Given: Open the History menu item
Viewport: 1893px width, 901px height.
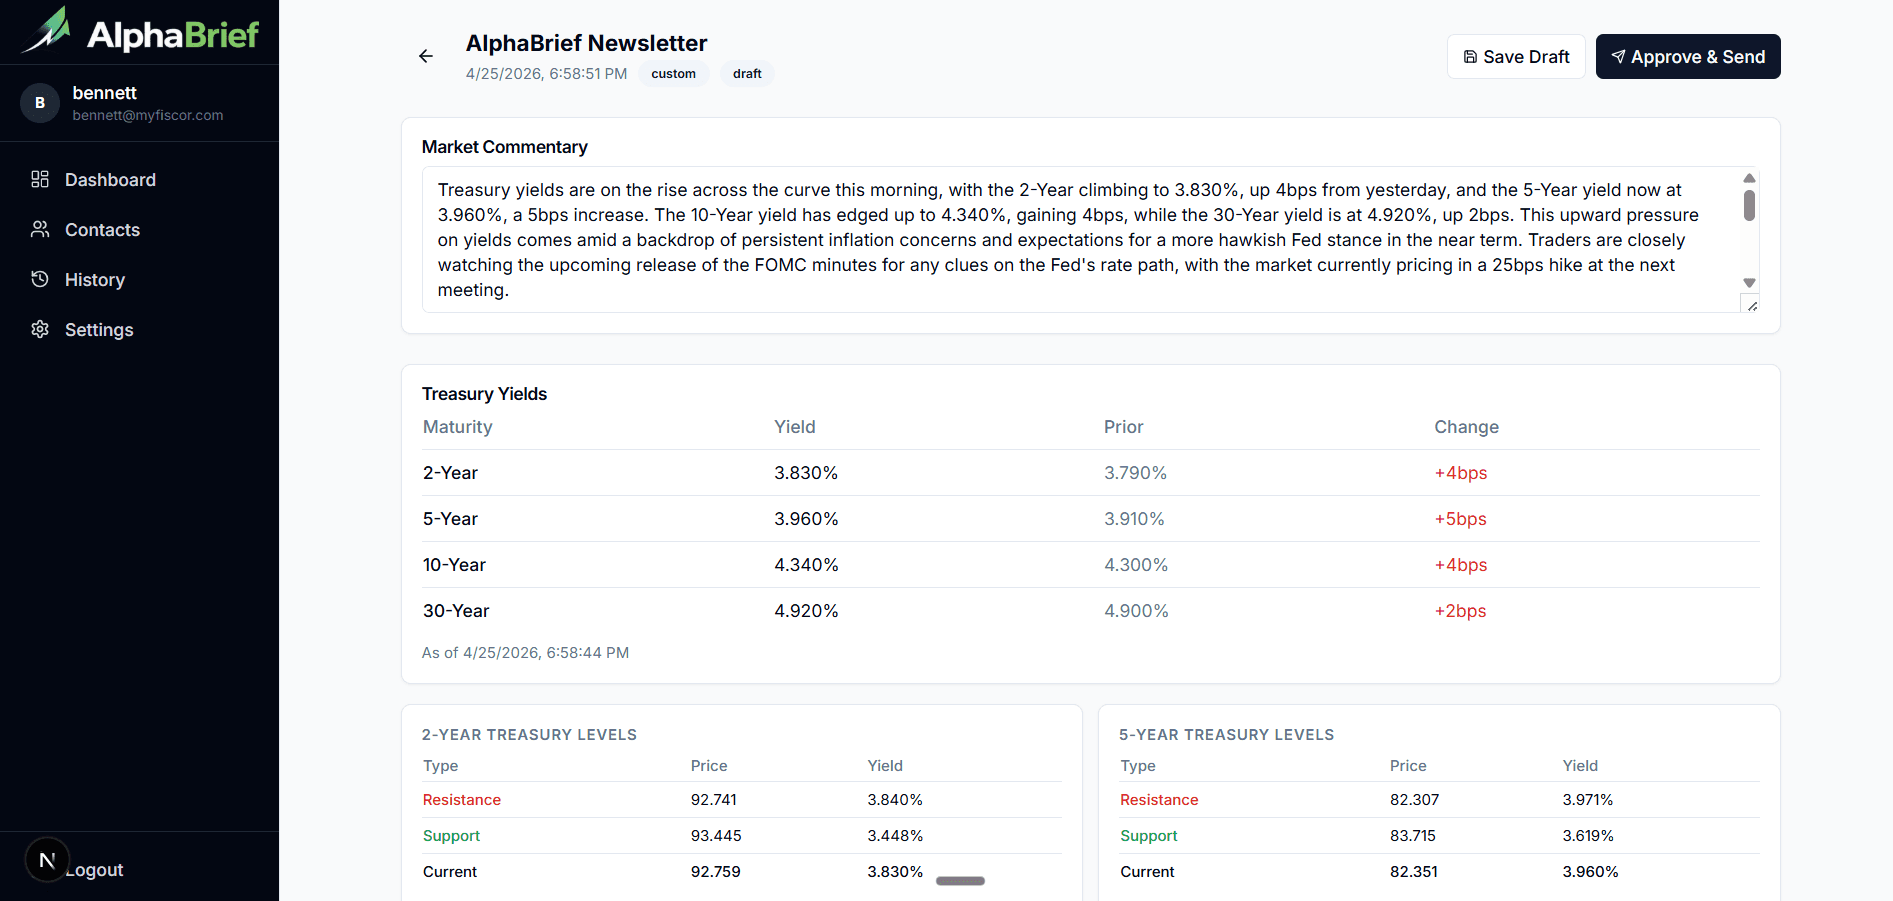Looking at the screenshot, I should 95,280.
